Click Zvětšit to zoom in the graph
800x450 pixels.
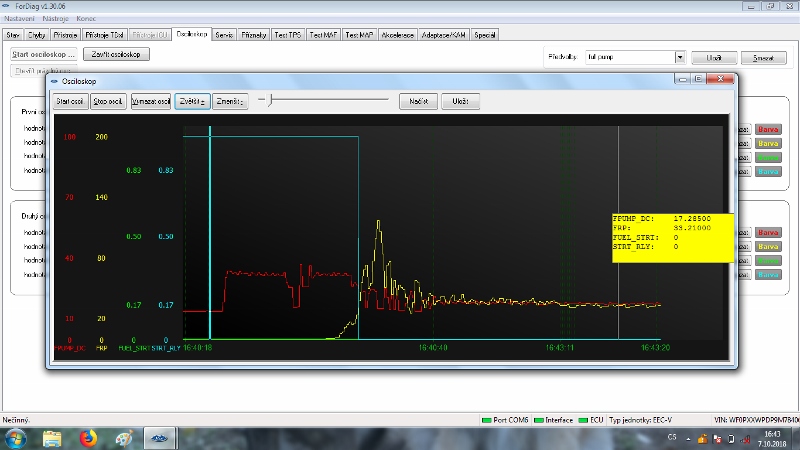click(192, 101)
